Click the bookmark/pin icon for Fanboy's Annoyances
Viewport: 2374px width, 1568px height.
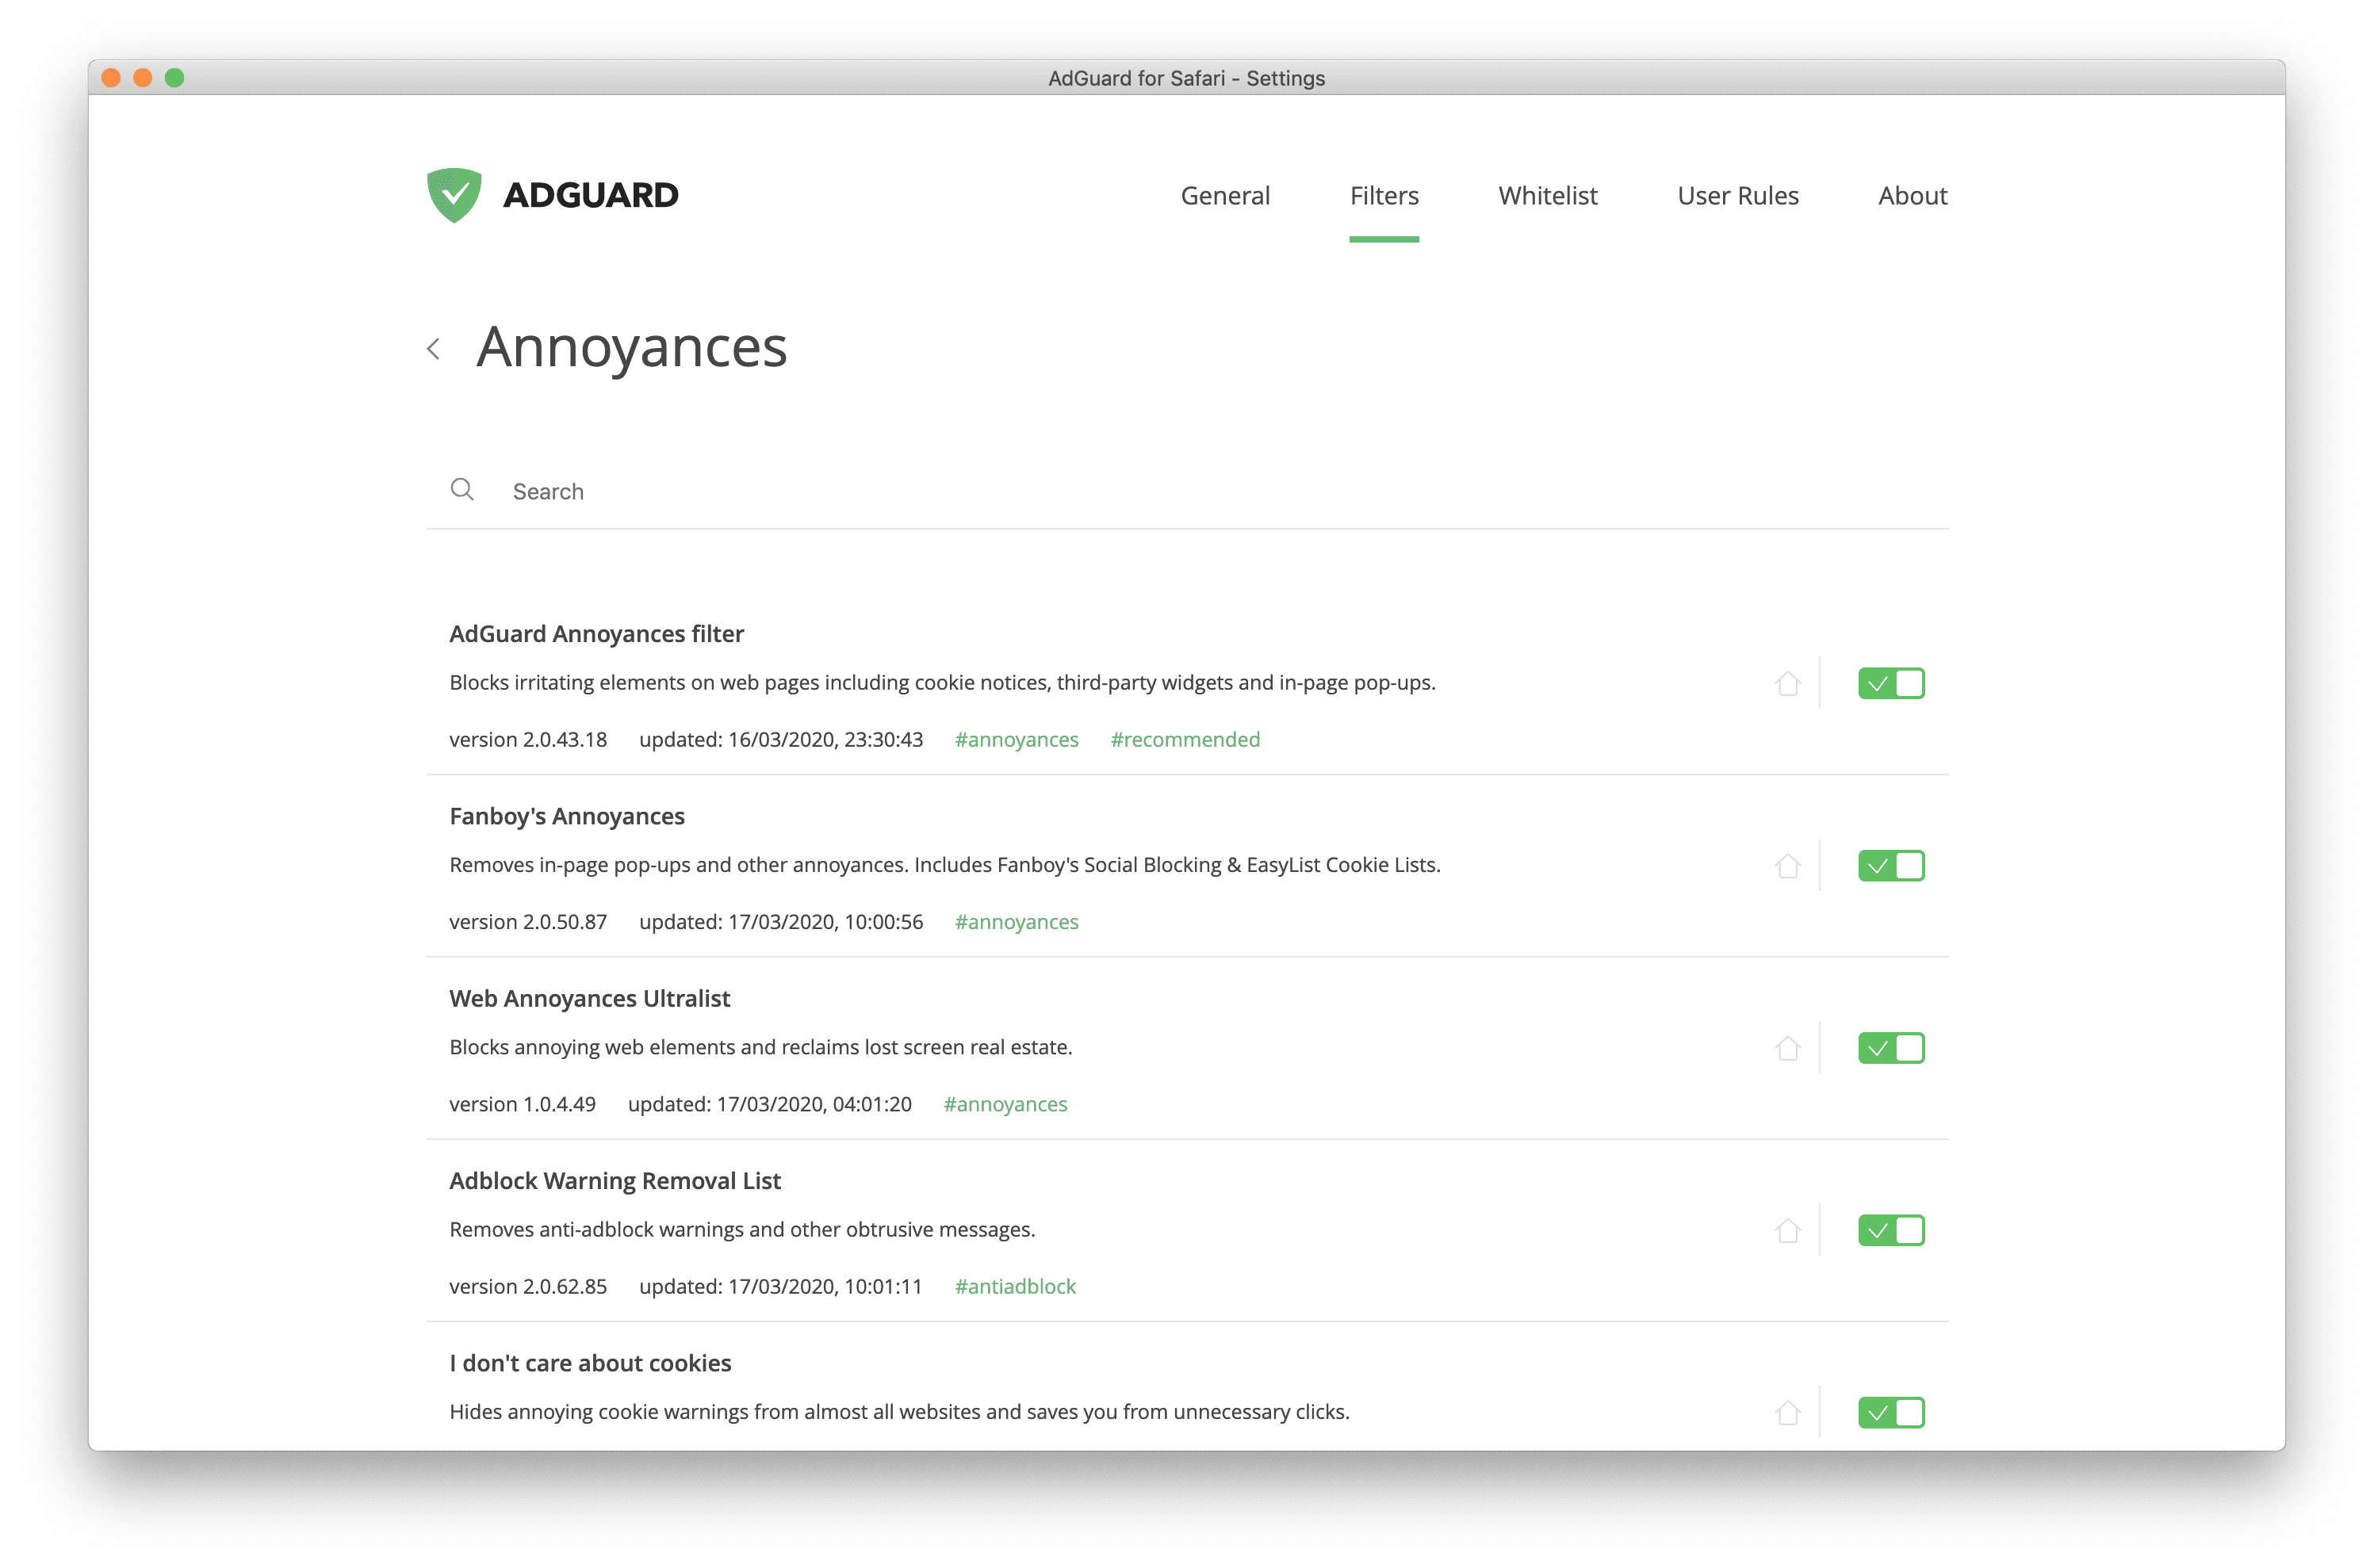(x=1784, y=865)
